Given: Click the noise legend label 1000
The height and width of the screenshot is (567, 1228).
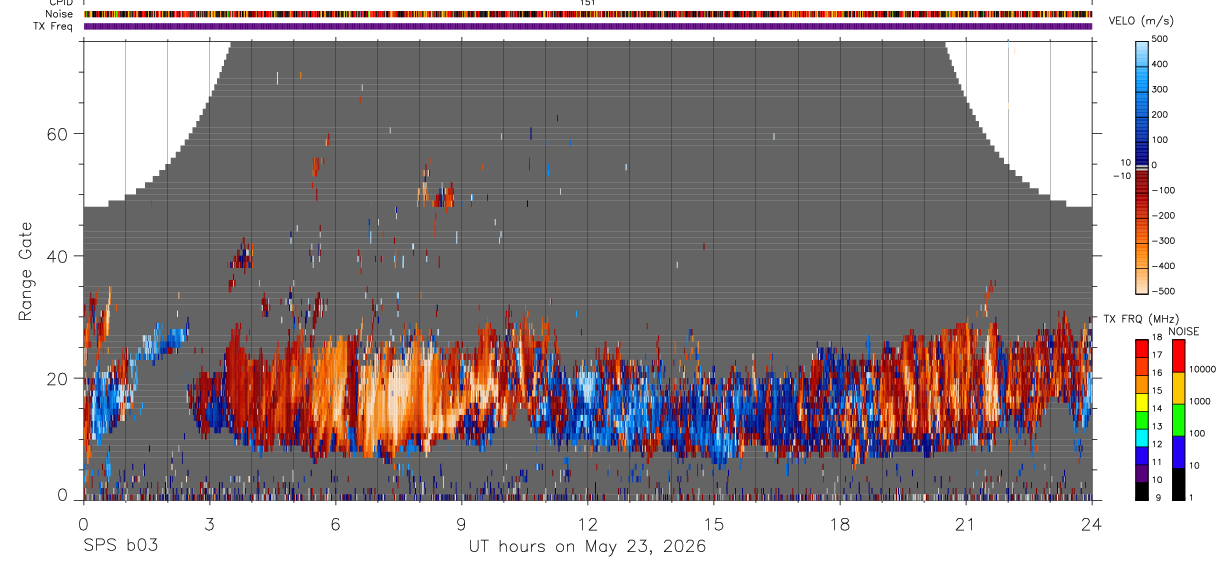Looking at the screenshot, I should pyautogui.click(x=1198, y=401).
